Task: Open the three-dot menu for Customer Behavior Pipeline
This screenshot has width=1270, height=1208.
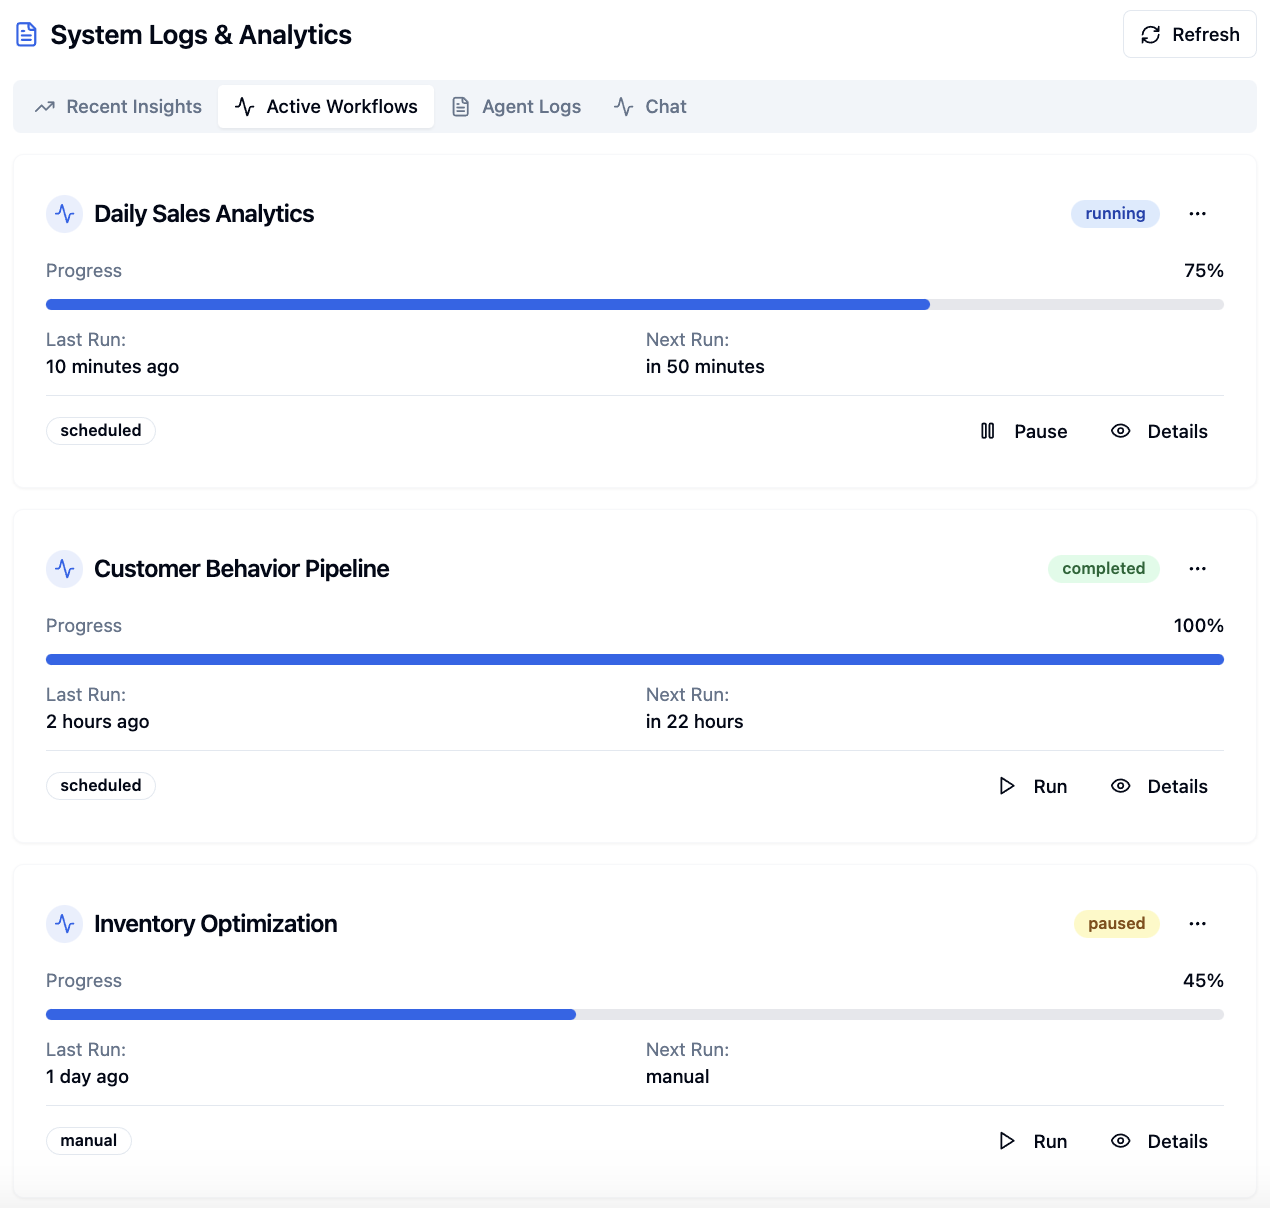Action: tap(1197, 568)
